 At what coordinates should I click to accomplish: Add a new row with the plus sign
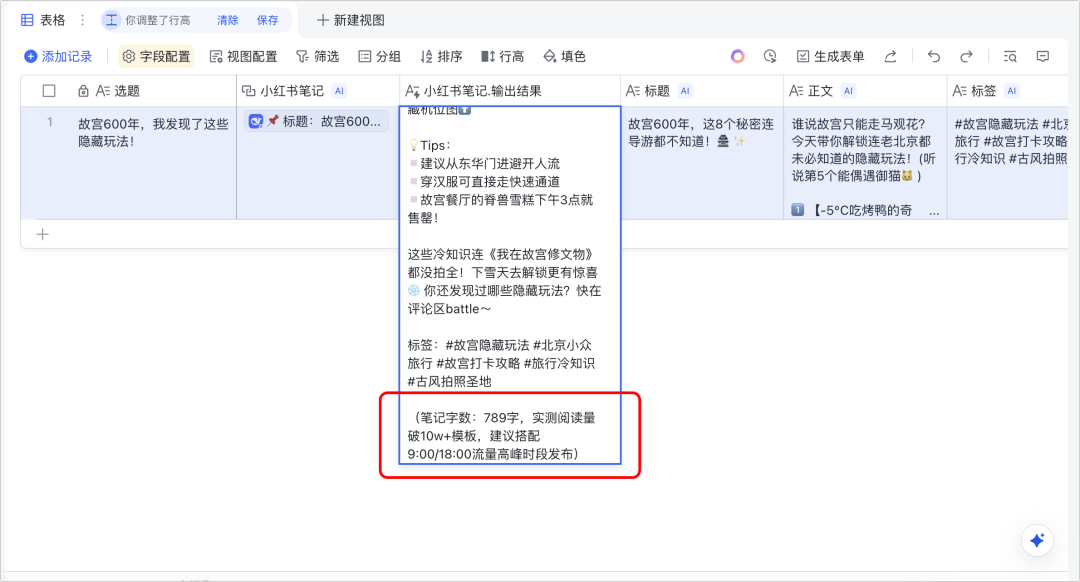(x=43, y=235)
